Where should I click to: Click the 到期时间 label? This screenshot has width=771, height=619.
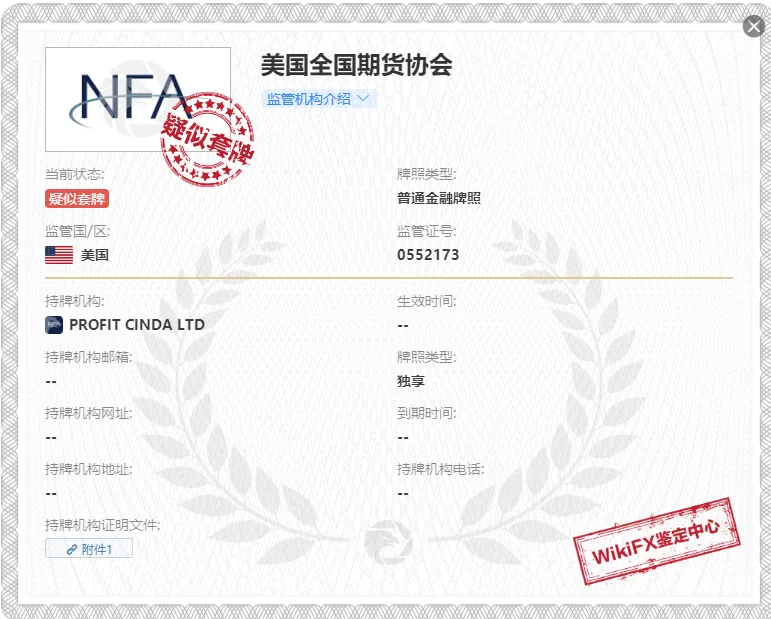[426, 413]
